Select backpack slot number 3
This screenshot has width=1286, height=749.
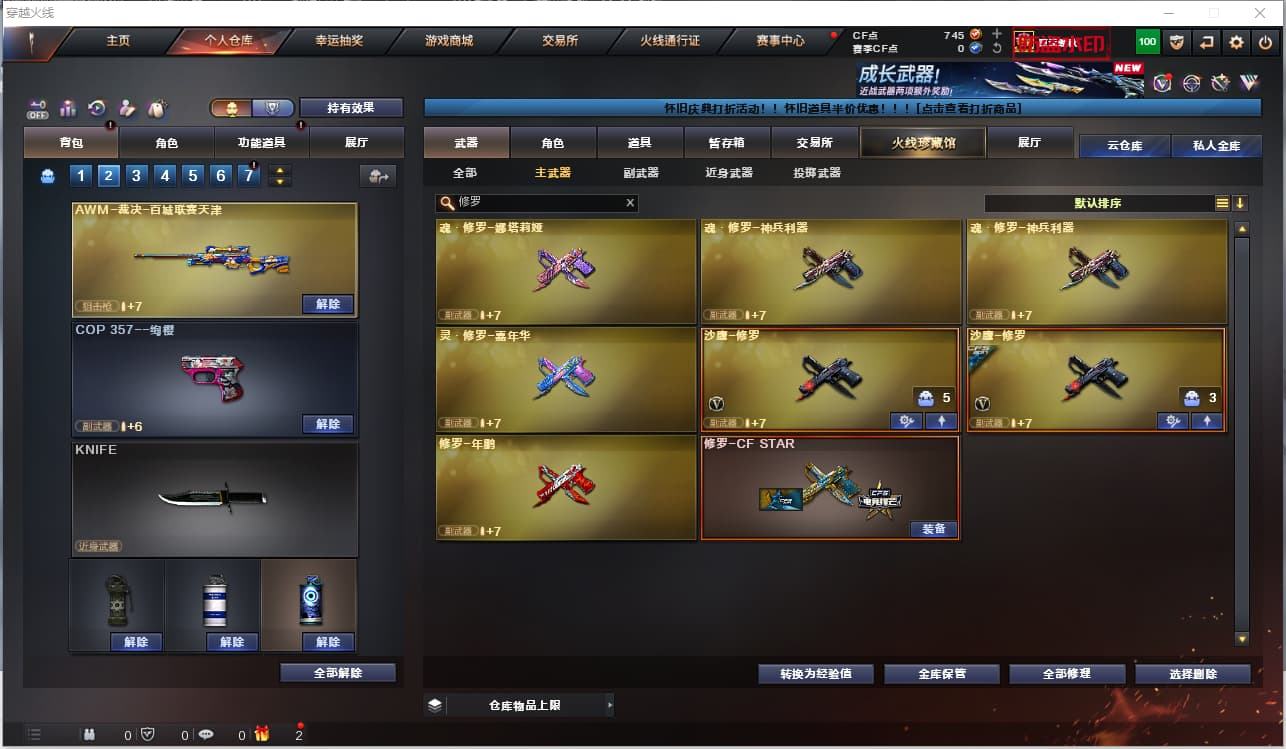137,176
